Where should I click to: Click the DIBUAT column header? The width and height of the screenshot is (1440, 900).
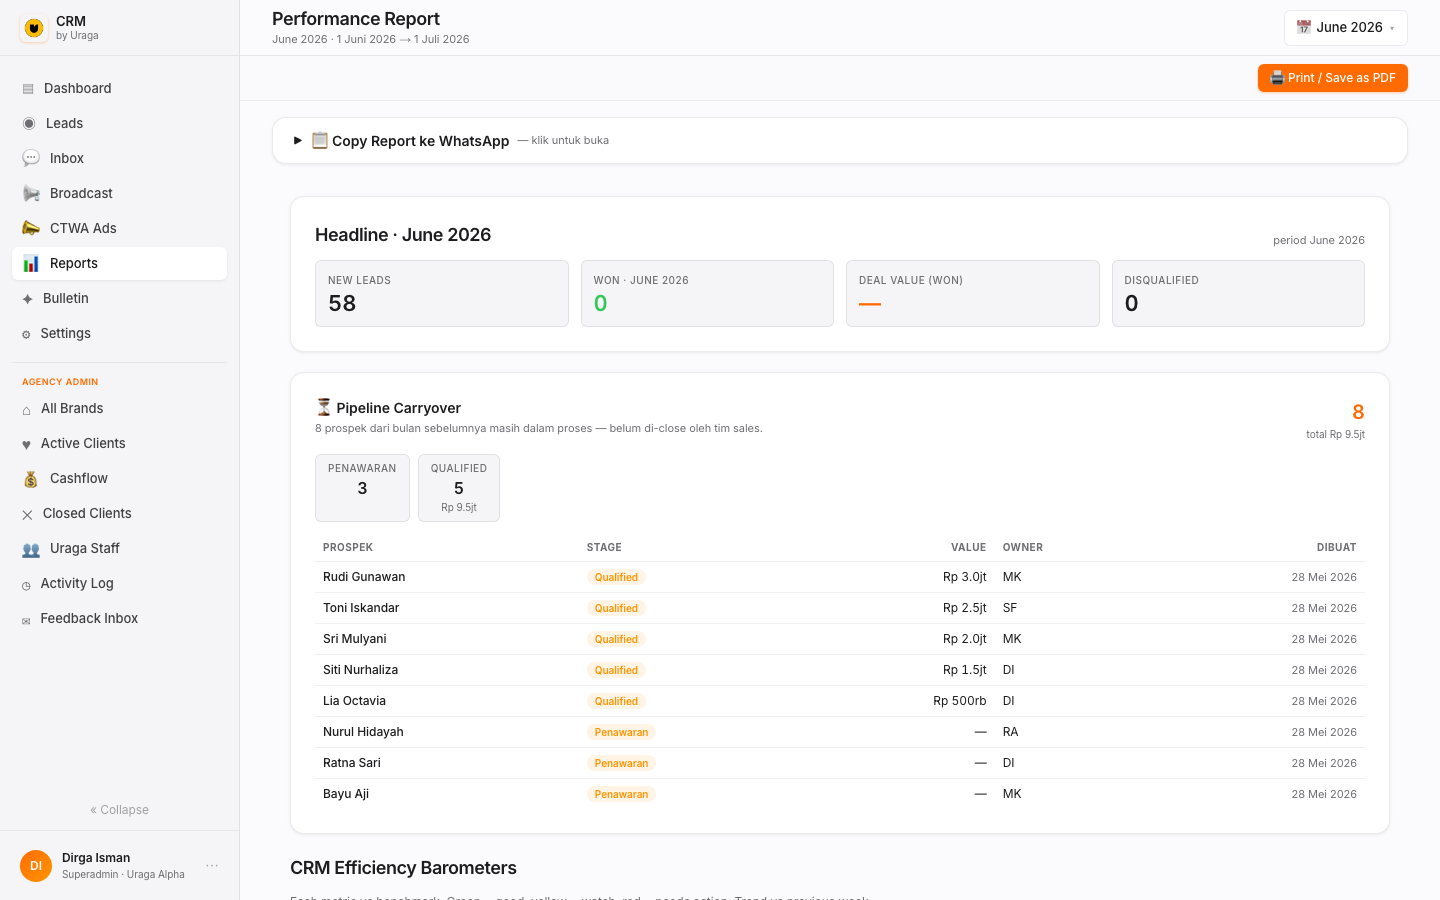pos(1337,547)
